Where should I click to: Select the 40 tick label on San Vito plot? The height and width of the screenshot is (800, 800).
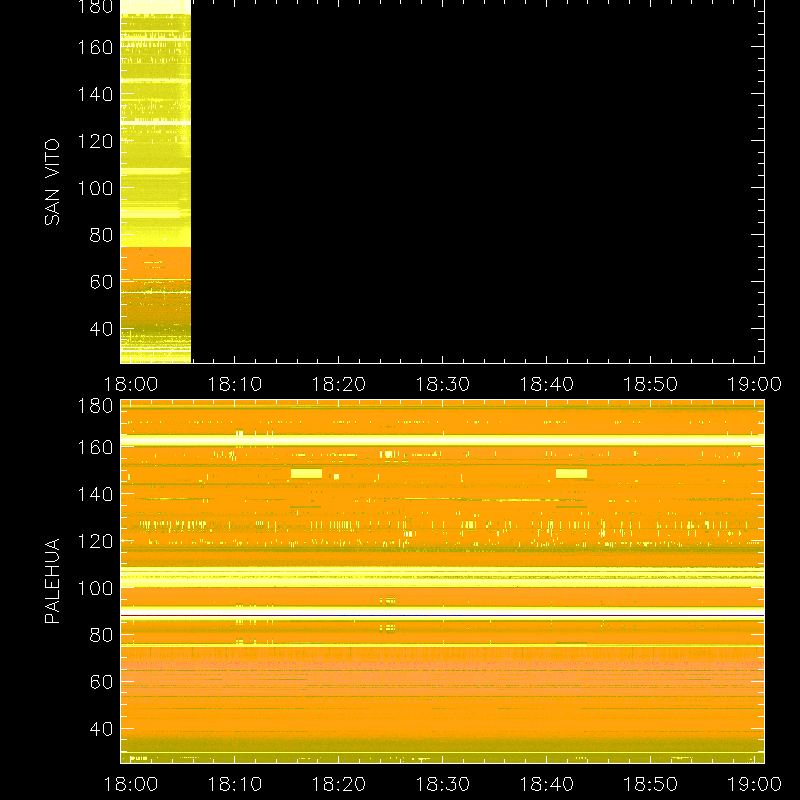point(101,329)
